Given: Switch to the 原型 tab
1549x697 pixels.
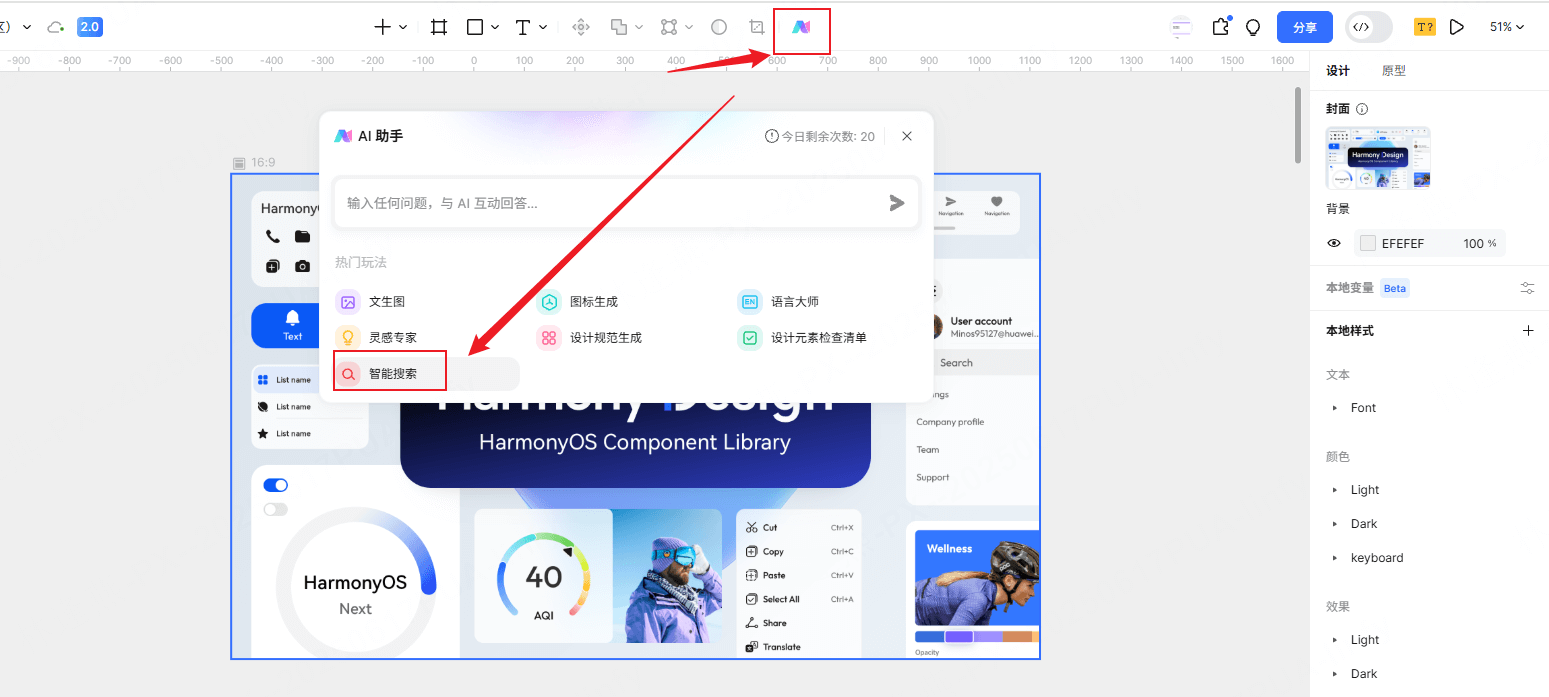Looking at the screenshot, I should click(x=1393, y=71).
